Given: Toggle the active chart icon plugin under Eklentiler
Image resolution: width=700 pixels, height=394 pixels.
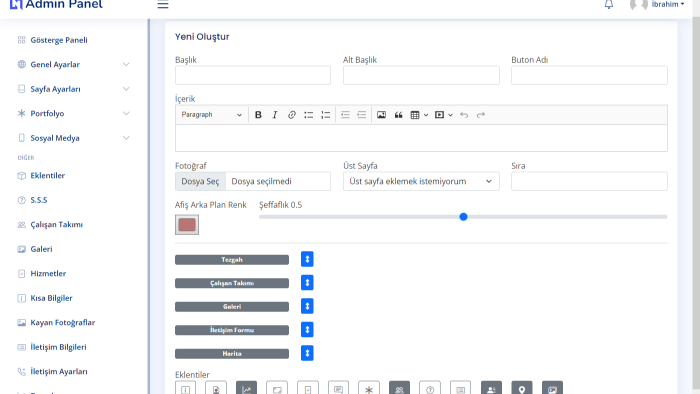Looking at the screenshot, I should click(246, 388).
